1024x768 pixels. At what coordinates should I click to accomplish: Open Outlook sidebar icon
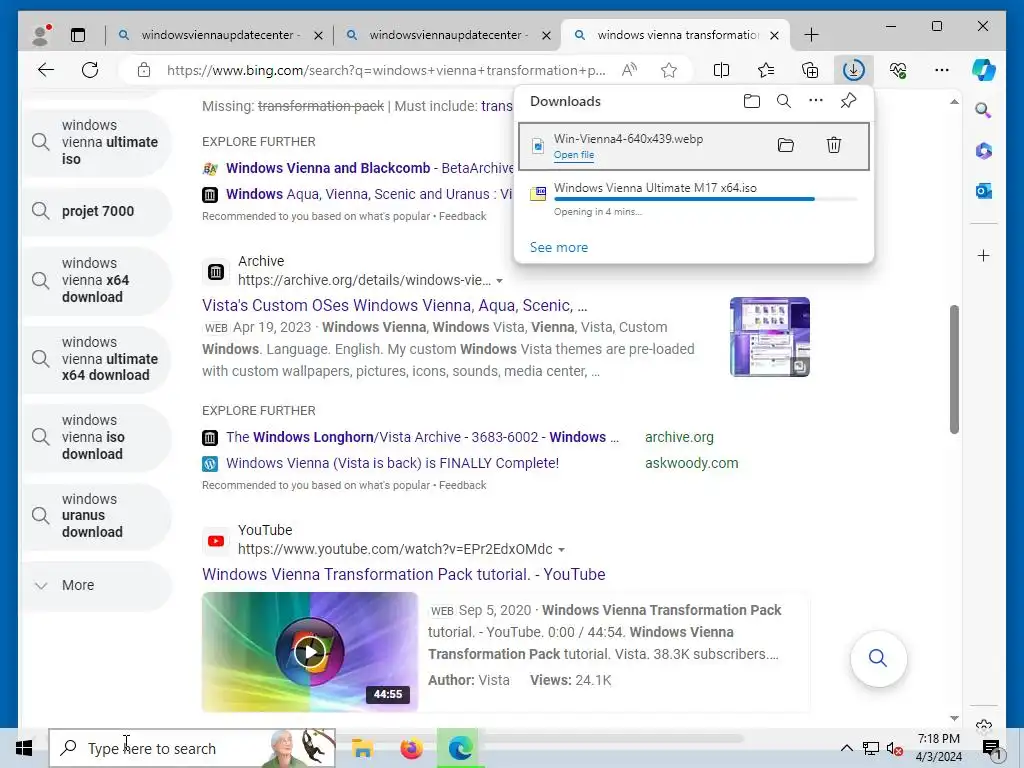coord(984,191)
